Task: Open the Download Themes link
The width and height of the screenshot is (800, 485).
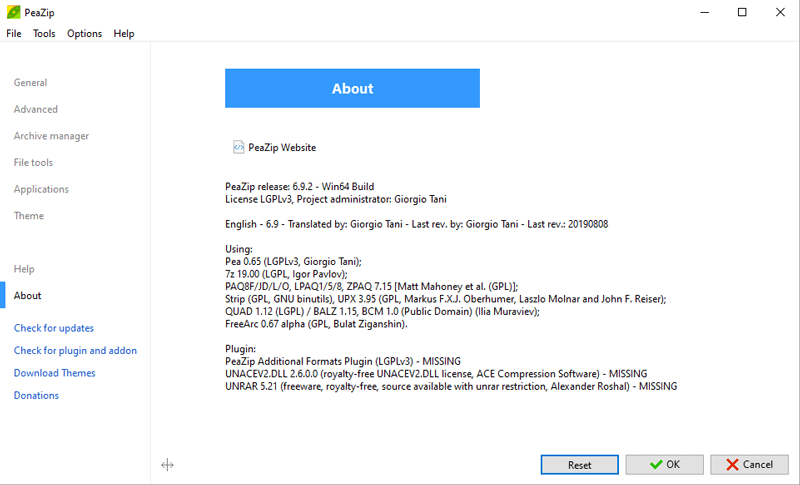Action: click(55, 373)
